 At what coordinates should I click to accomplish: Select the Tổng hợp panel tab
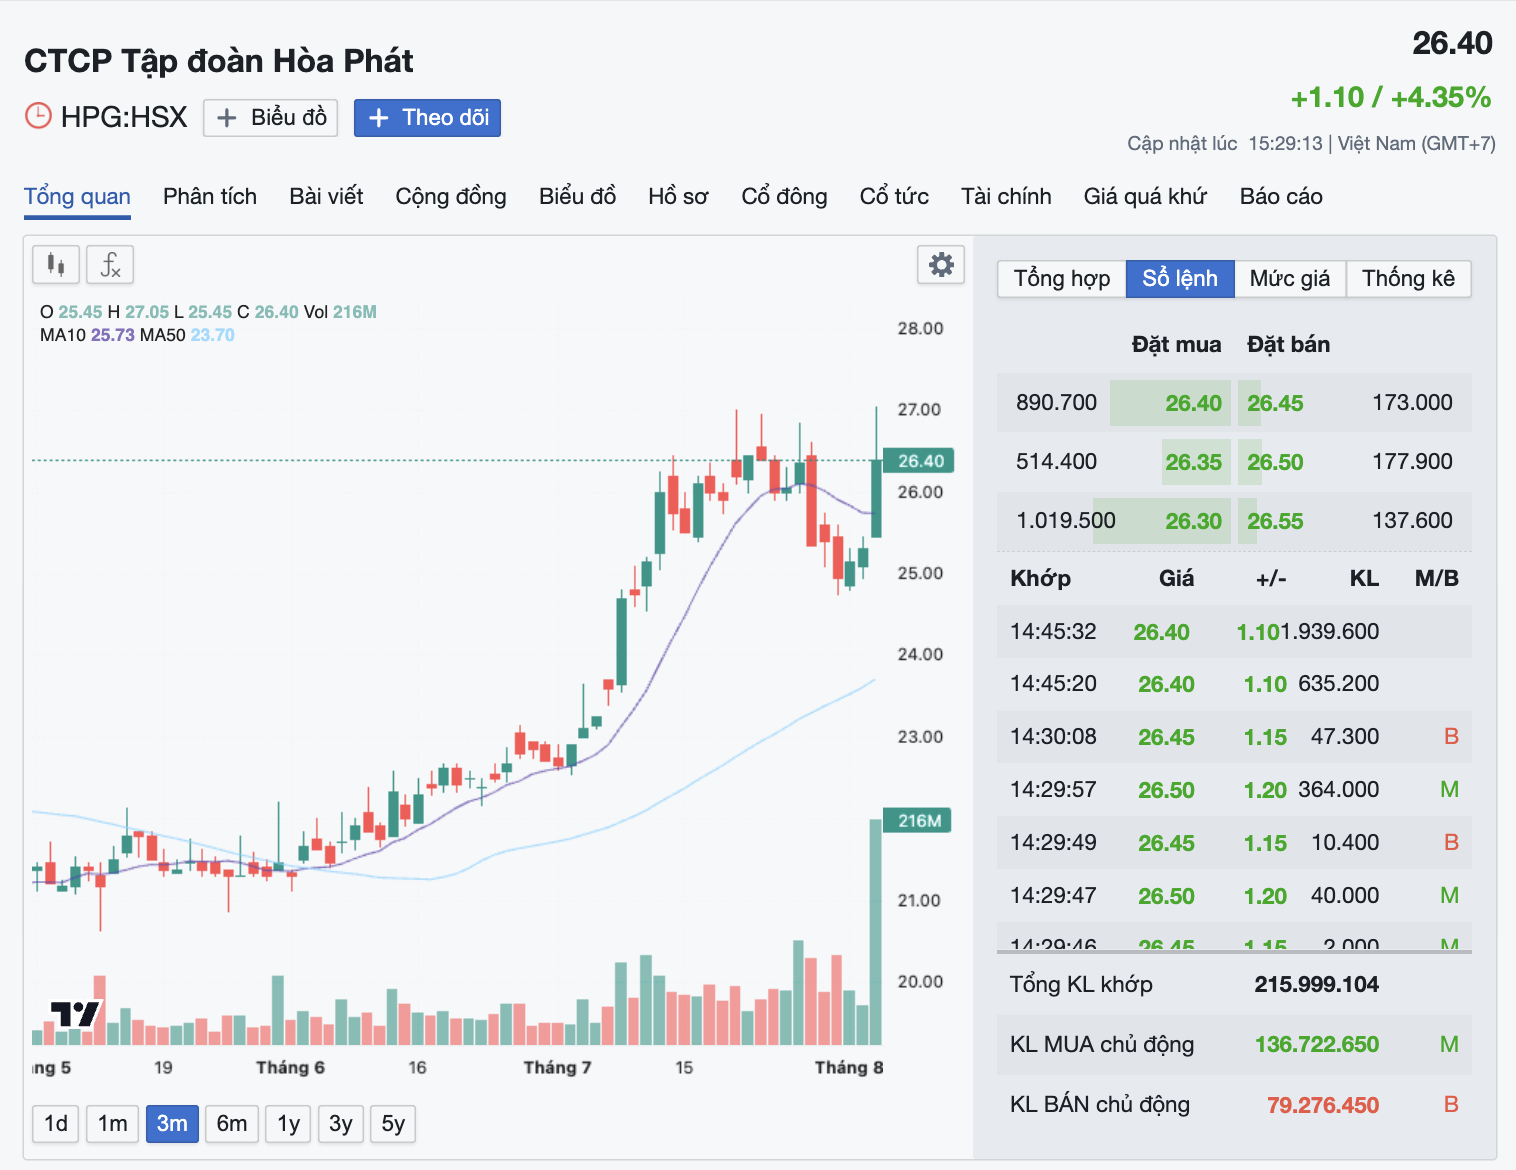click(x=1062, y=279)
